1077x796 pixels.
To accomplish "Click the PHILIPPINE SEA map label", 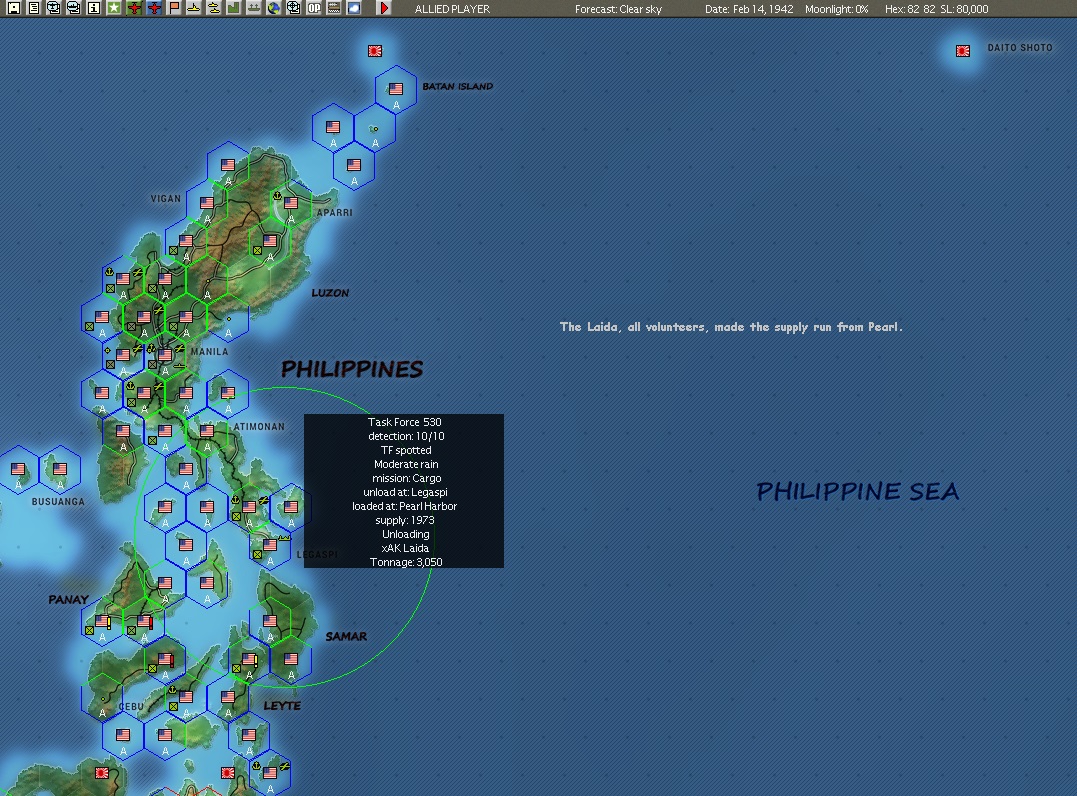I will tap(857, 491).
